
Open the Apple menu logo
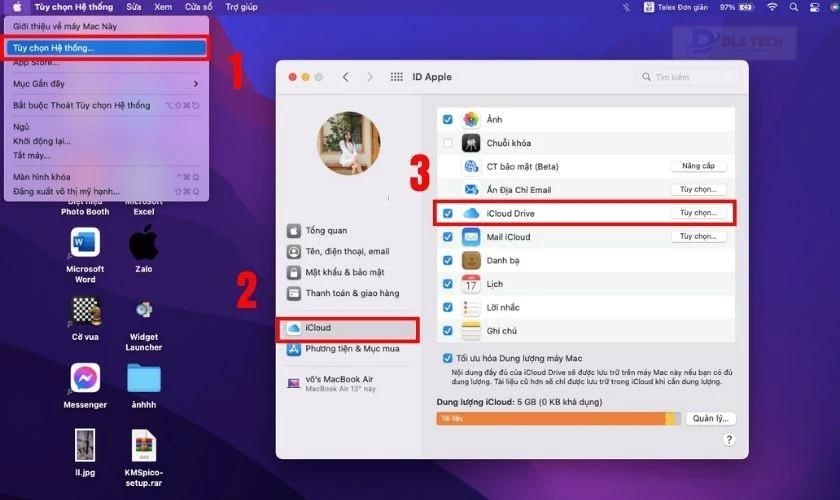(17, 7)
